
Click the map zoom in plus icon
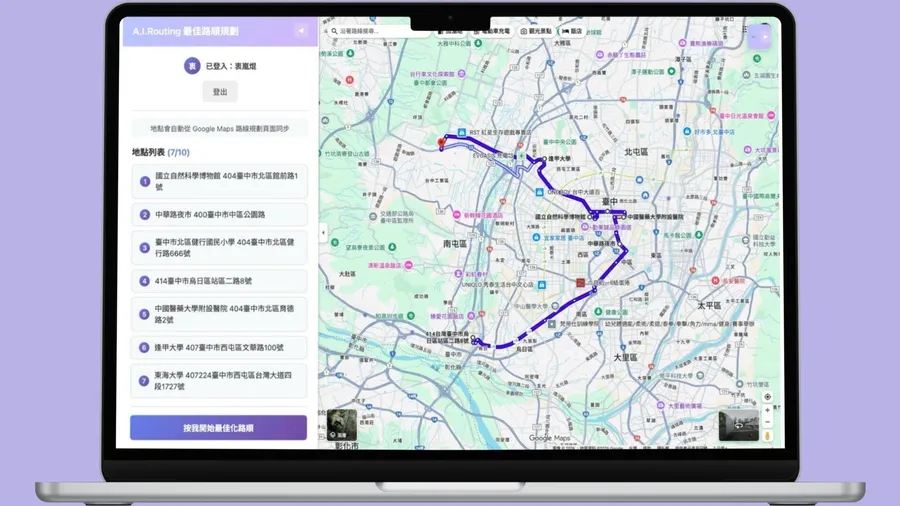[x=767, y=410]
